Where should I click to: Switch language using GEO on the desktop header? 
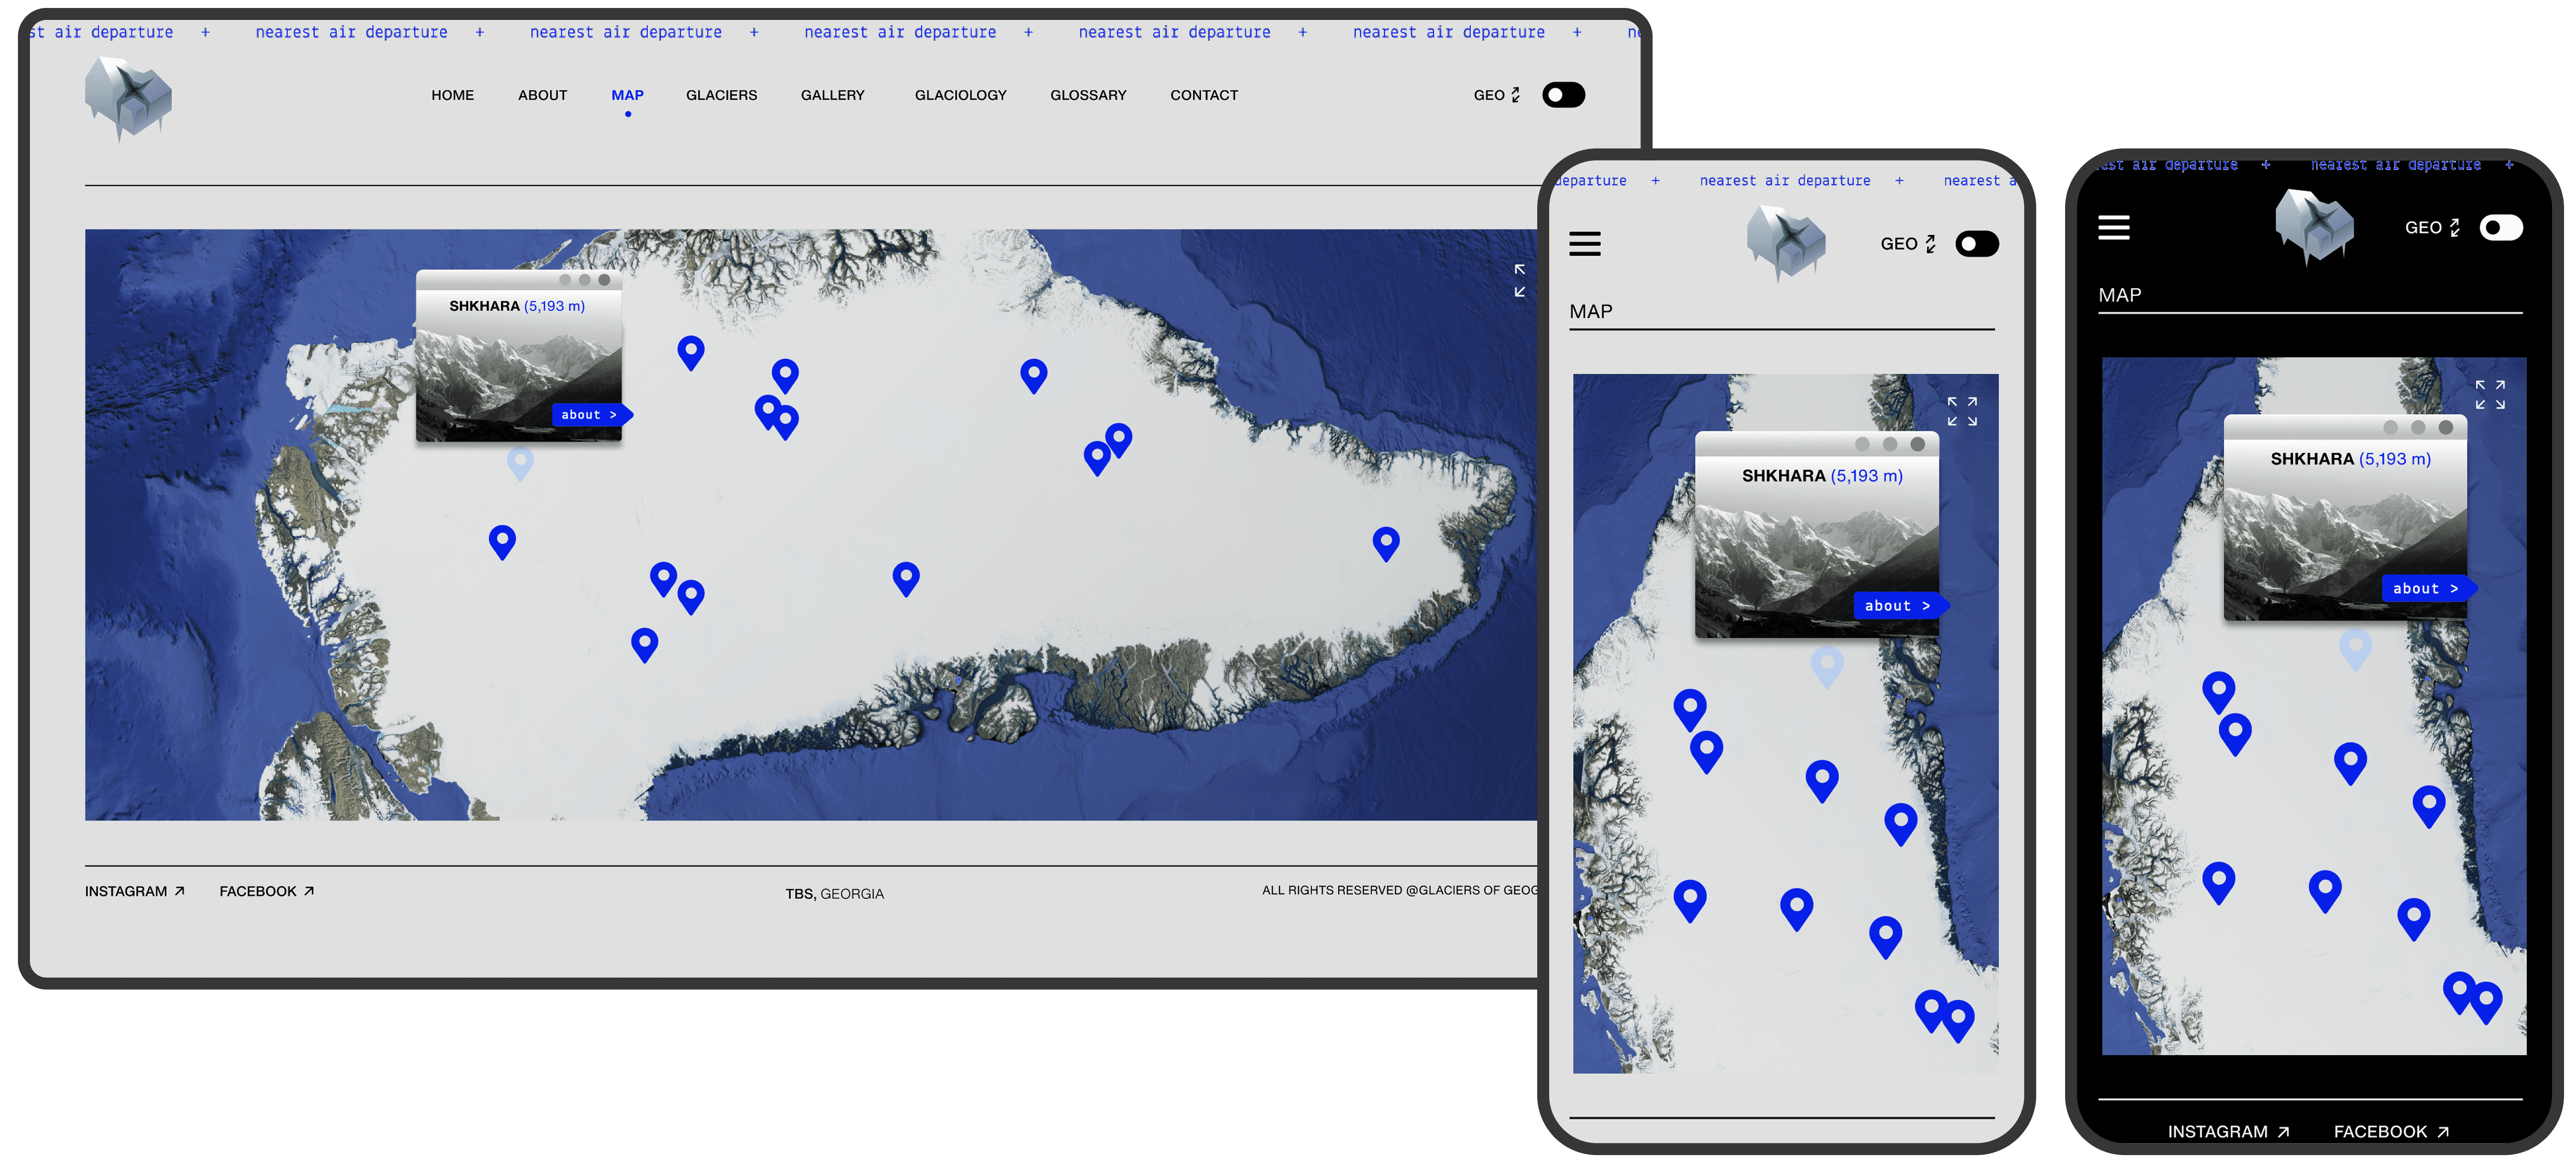[1496, 95]
